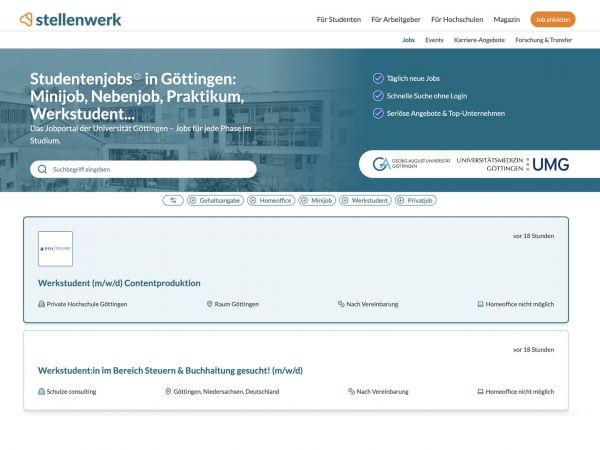Click the building icon next to Schulze consulting
Image resolution: width=600 pixels, height=450 pixels.
tap(41, 392)
